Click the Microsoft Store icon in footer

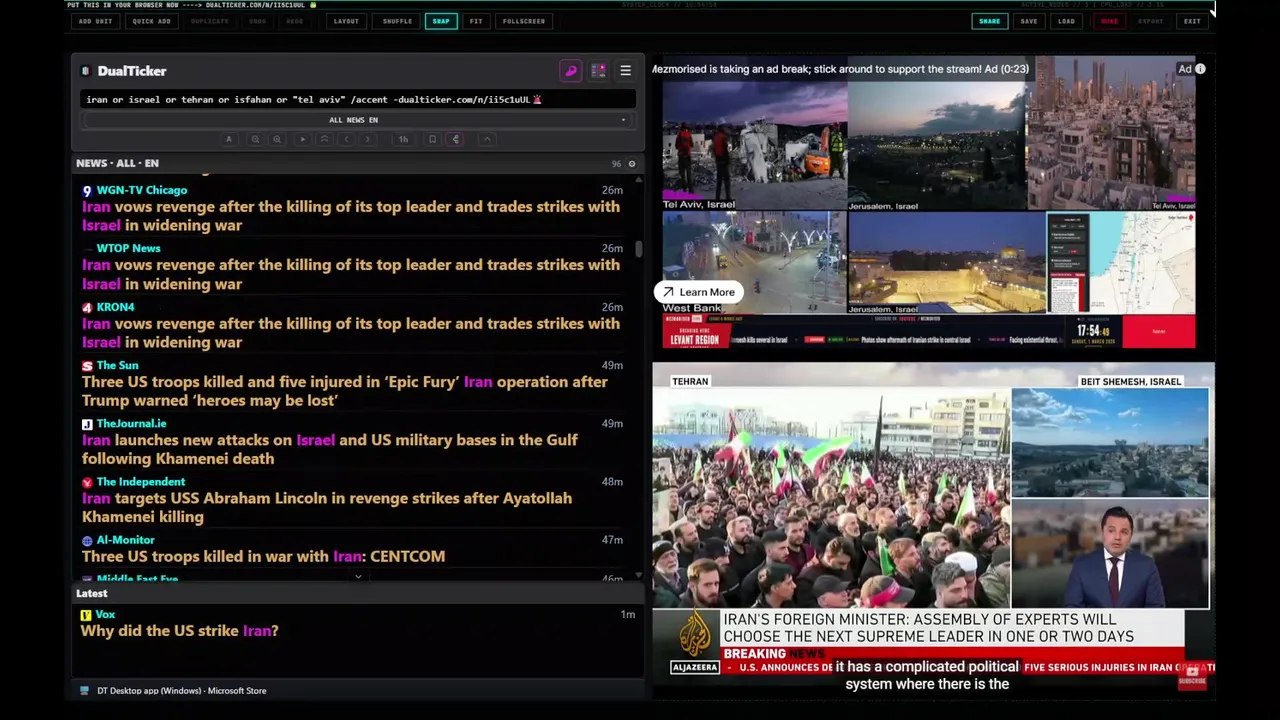84,691
